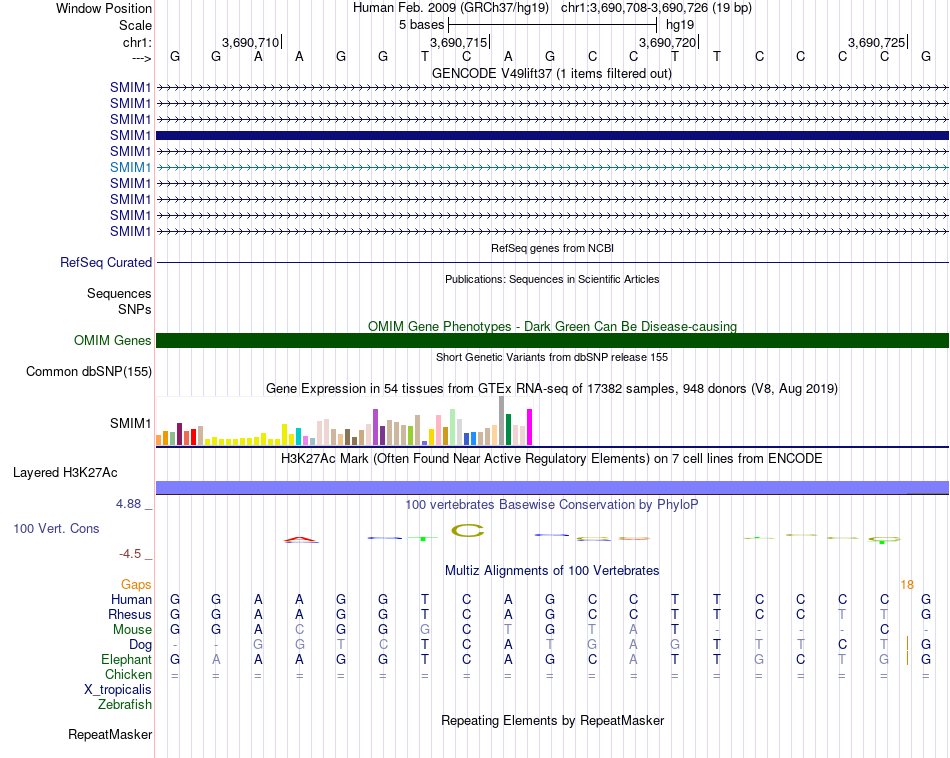Click SMIM1 label beside GTEx expression chart
The height and width of the screenshot is (758, 950).
(130, 424)
